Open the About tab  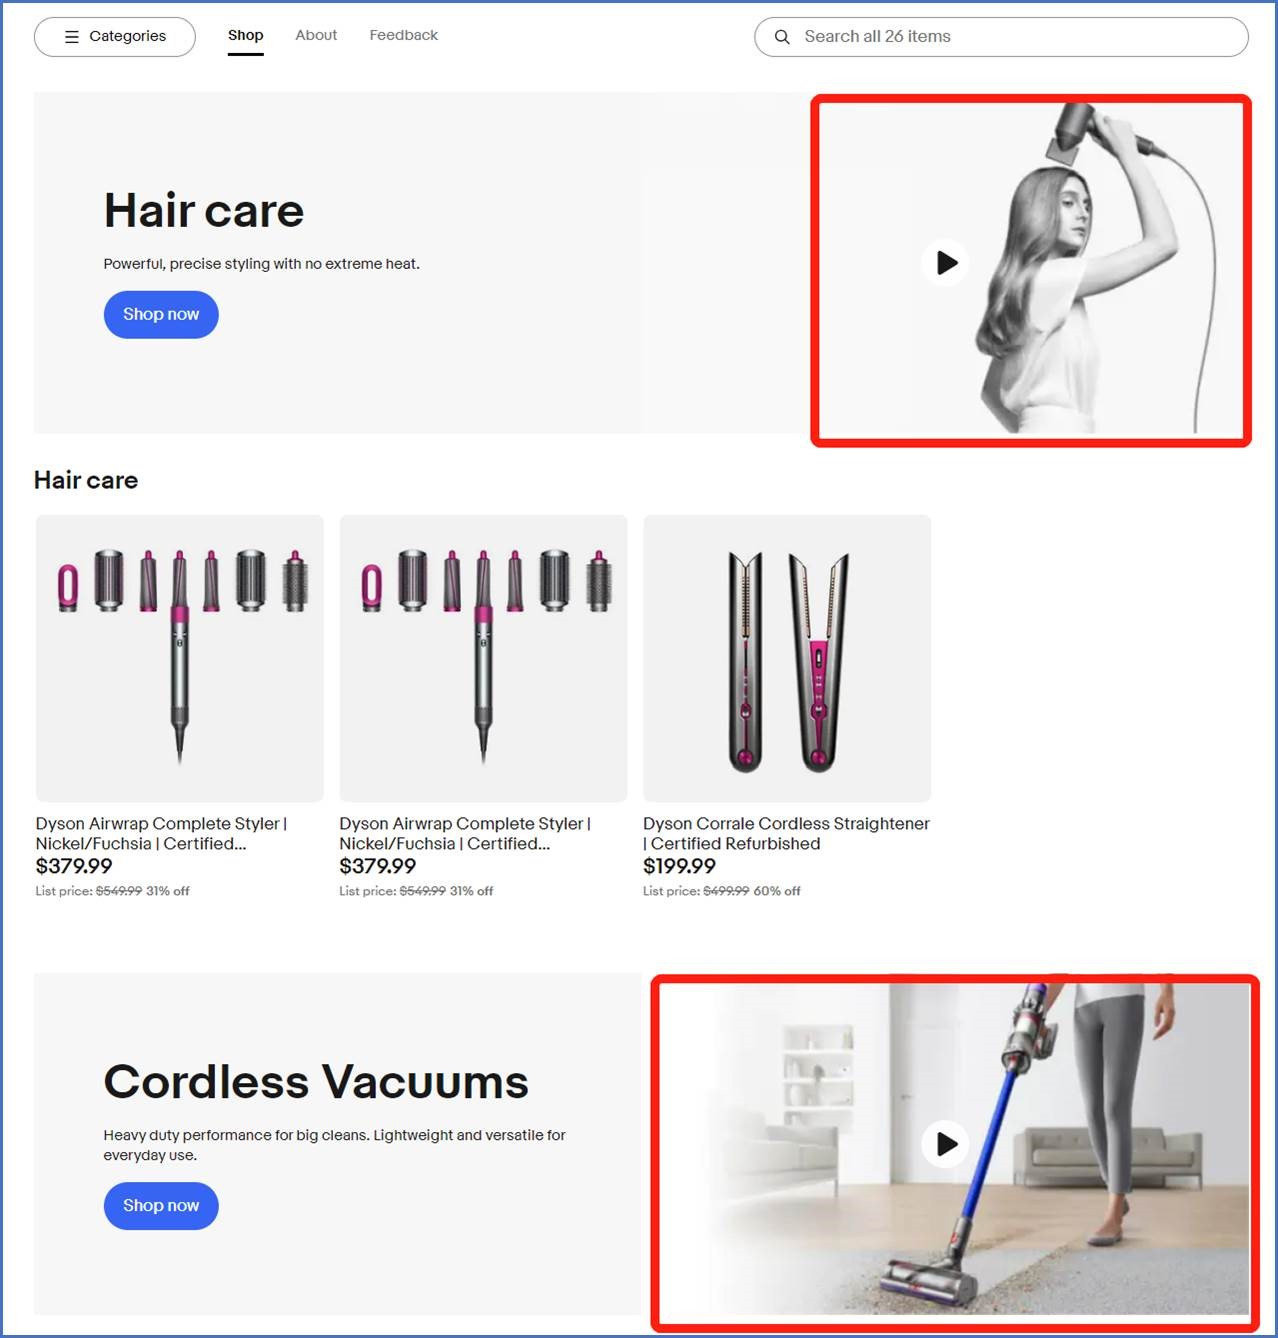pos(316,35)
